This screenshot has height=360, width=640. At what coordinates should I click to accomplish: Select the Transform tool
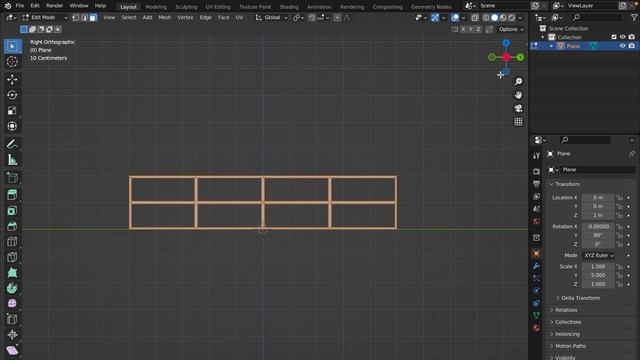tap(12, 126)
